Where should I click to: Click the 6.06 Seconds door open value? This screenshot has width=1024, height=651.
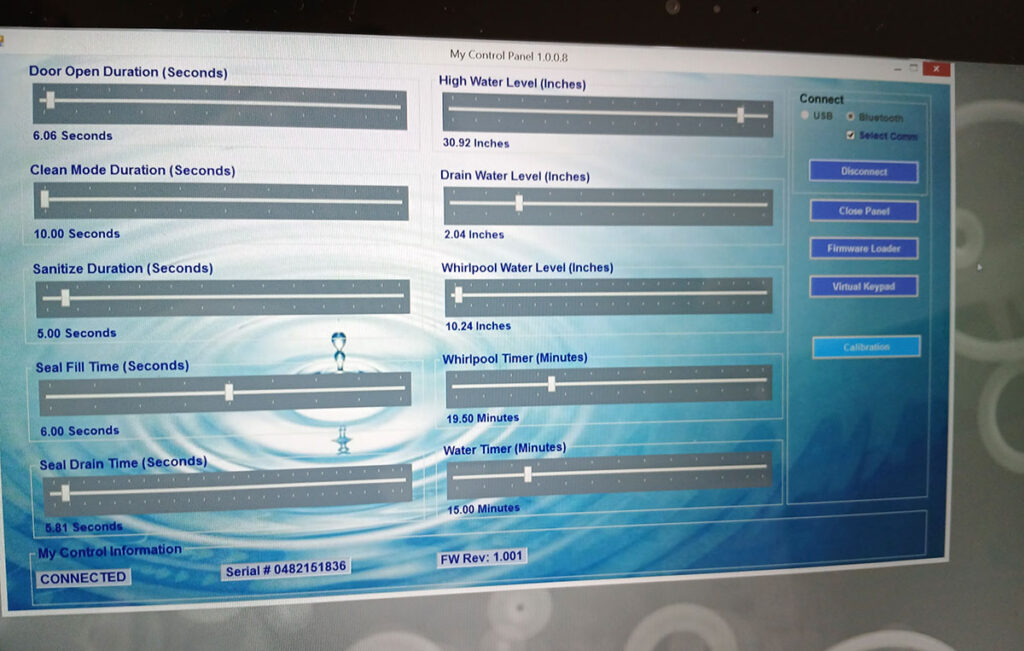tap(72, 136)
